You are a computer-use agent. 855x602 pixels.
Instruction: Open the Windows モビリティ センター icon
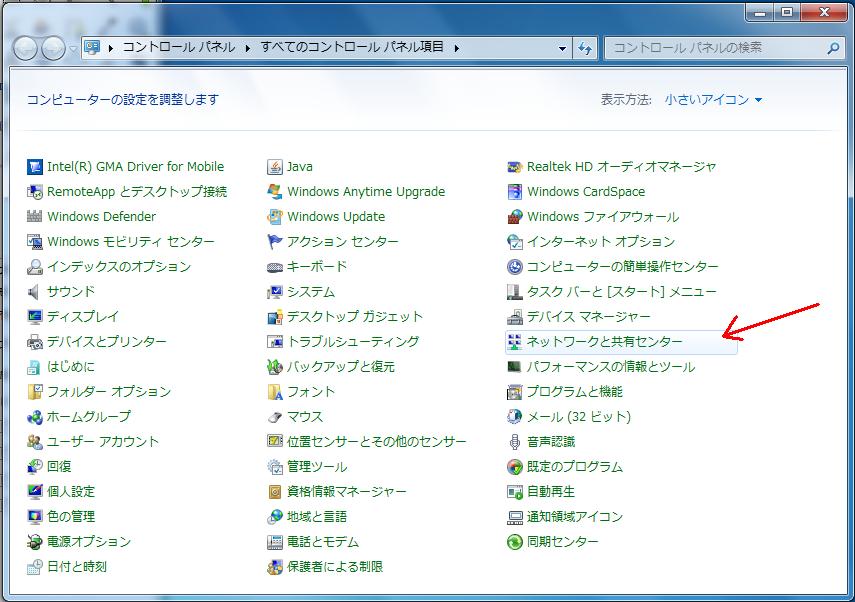pos(35,242)
